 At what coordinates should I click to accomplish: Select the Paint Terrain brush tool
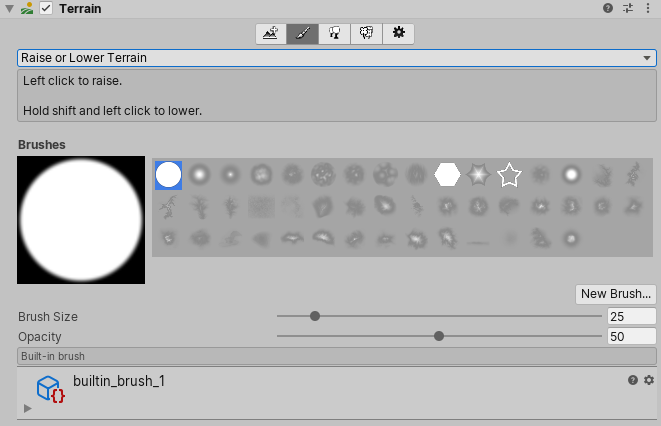pos(302,33)
